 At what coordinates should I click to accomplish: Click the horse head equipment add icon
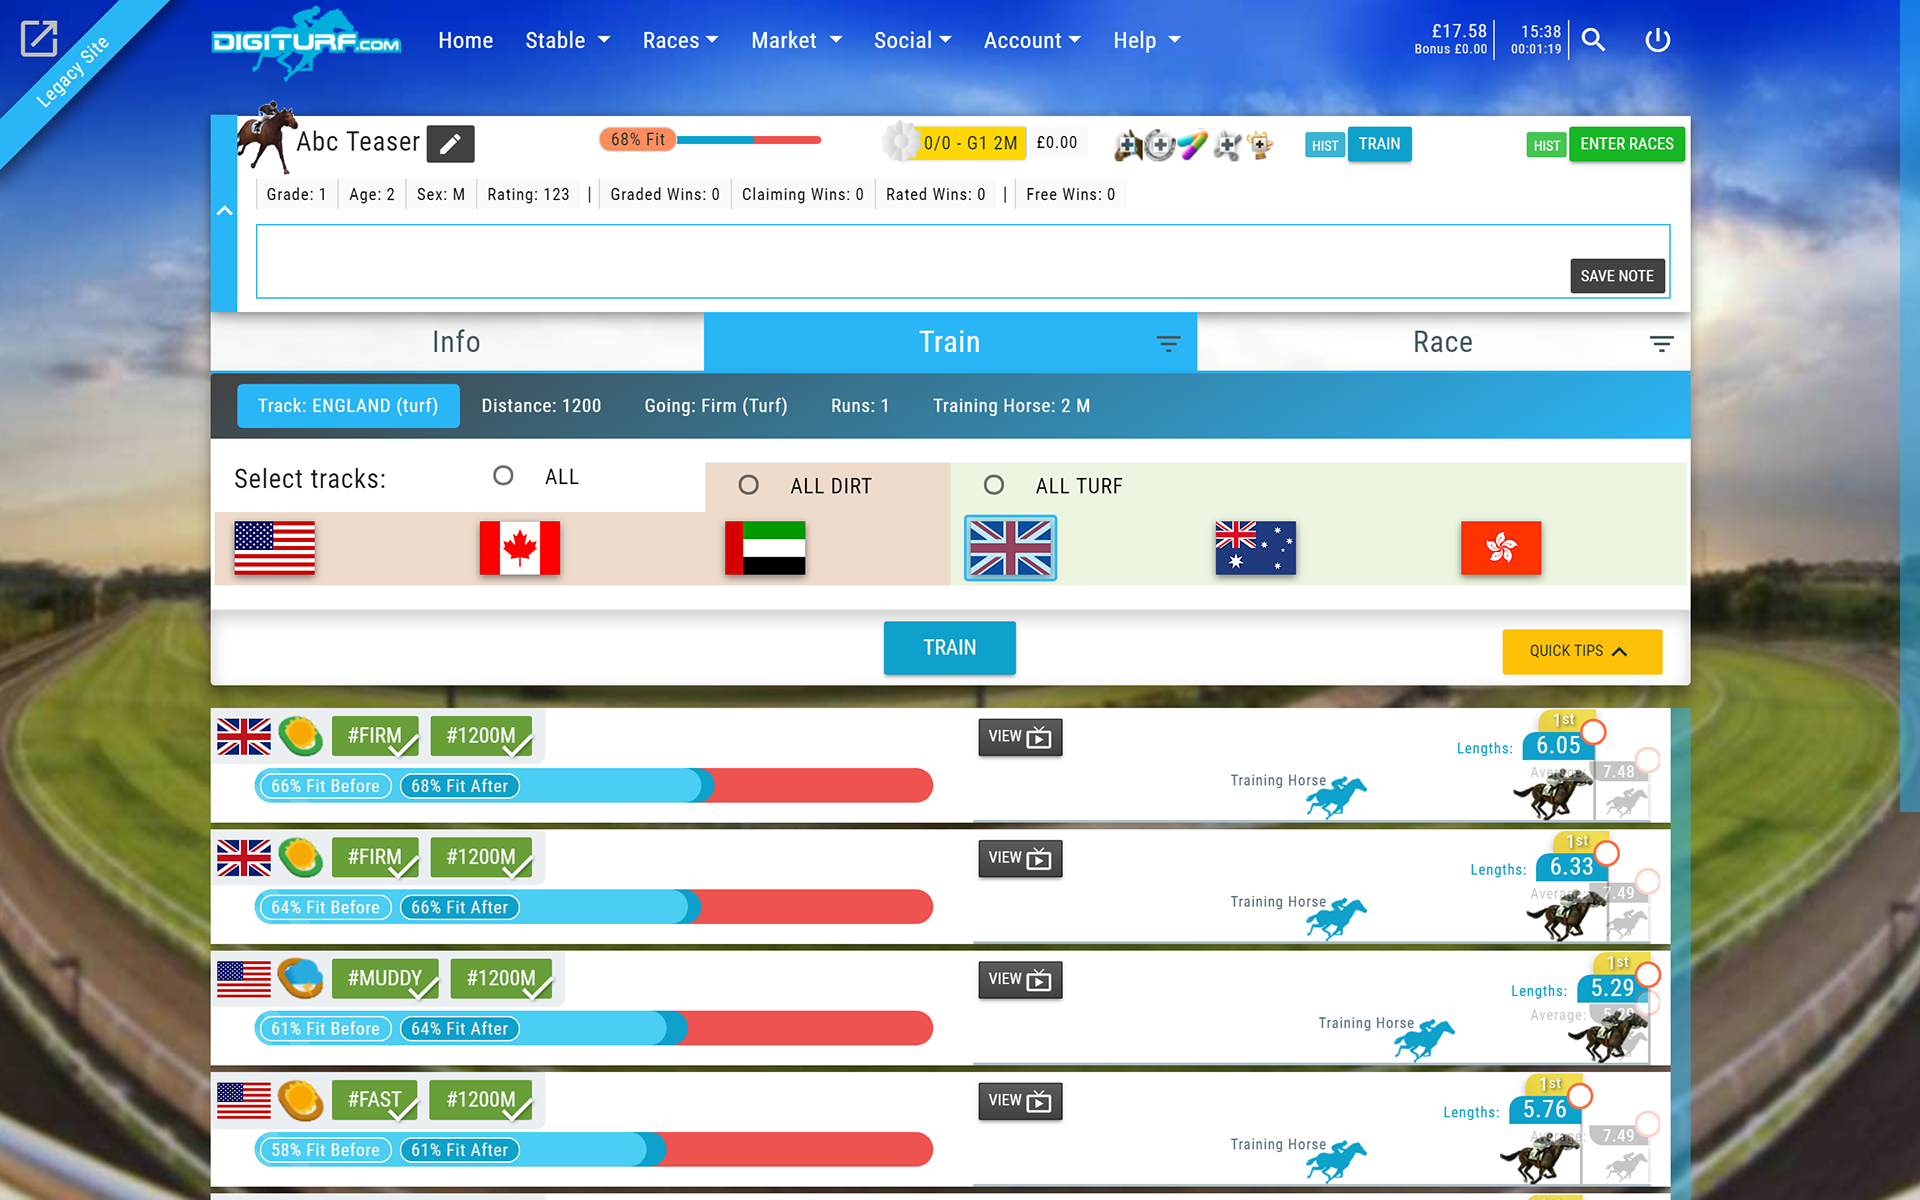1128,145
